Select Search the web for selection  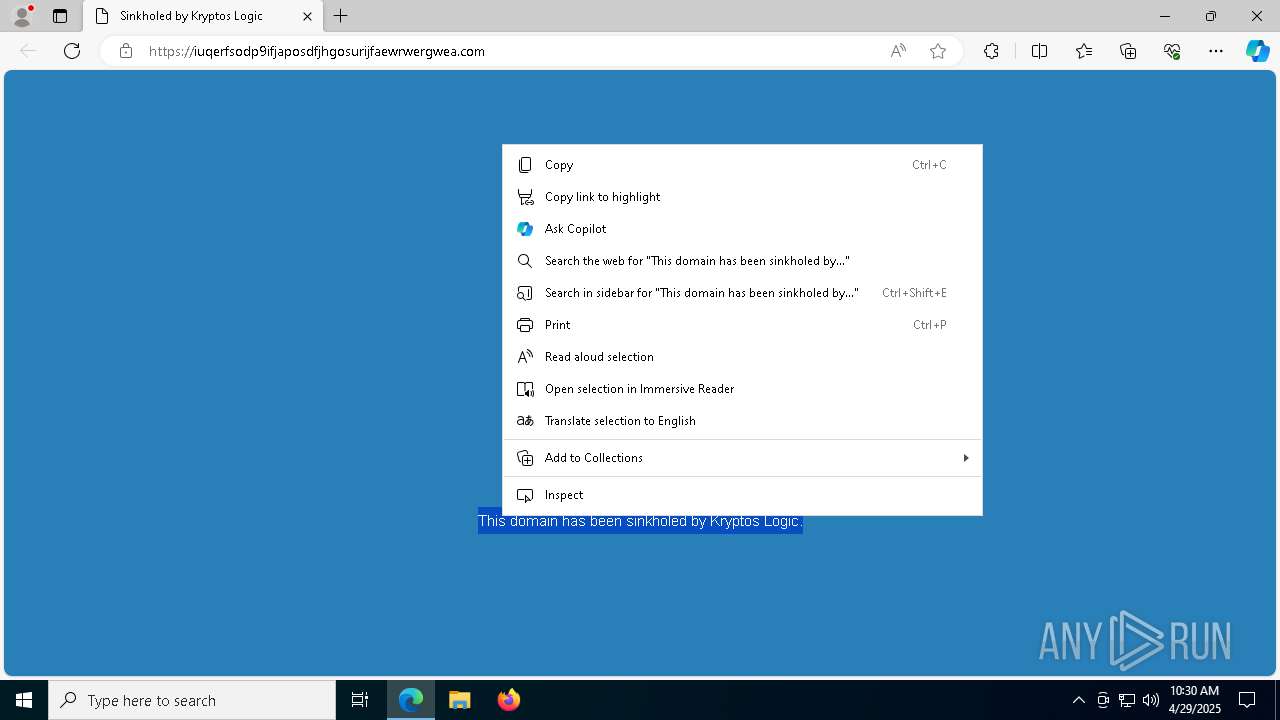pyautogui.click(x=742, y=261)
